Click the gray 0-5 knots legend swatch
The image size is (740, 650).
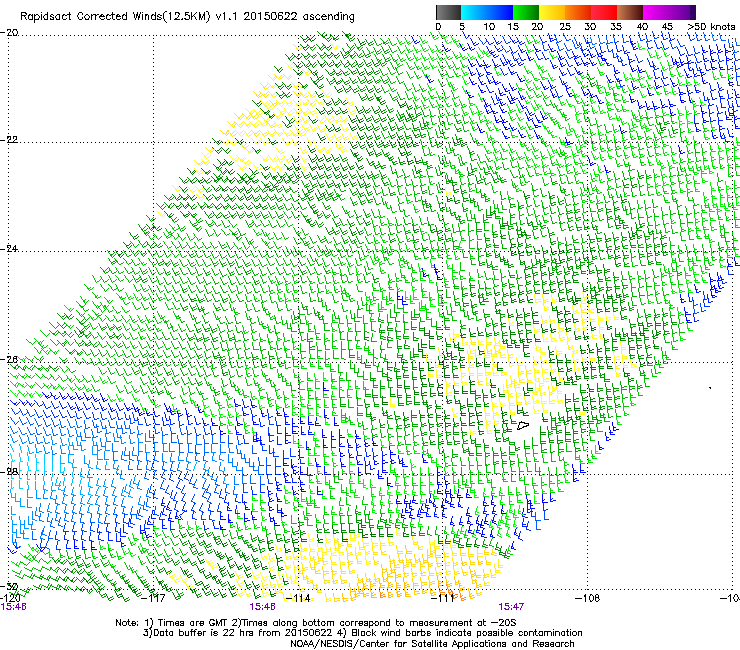(448, 12)
